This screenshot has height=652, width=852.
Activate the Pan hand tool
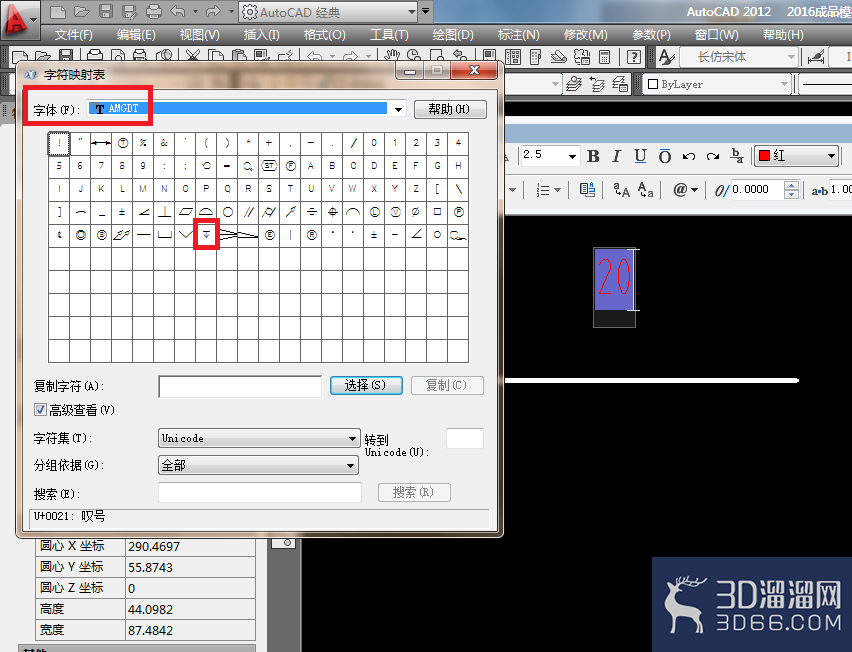(391, 56)
